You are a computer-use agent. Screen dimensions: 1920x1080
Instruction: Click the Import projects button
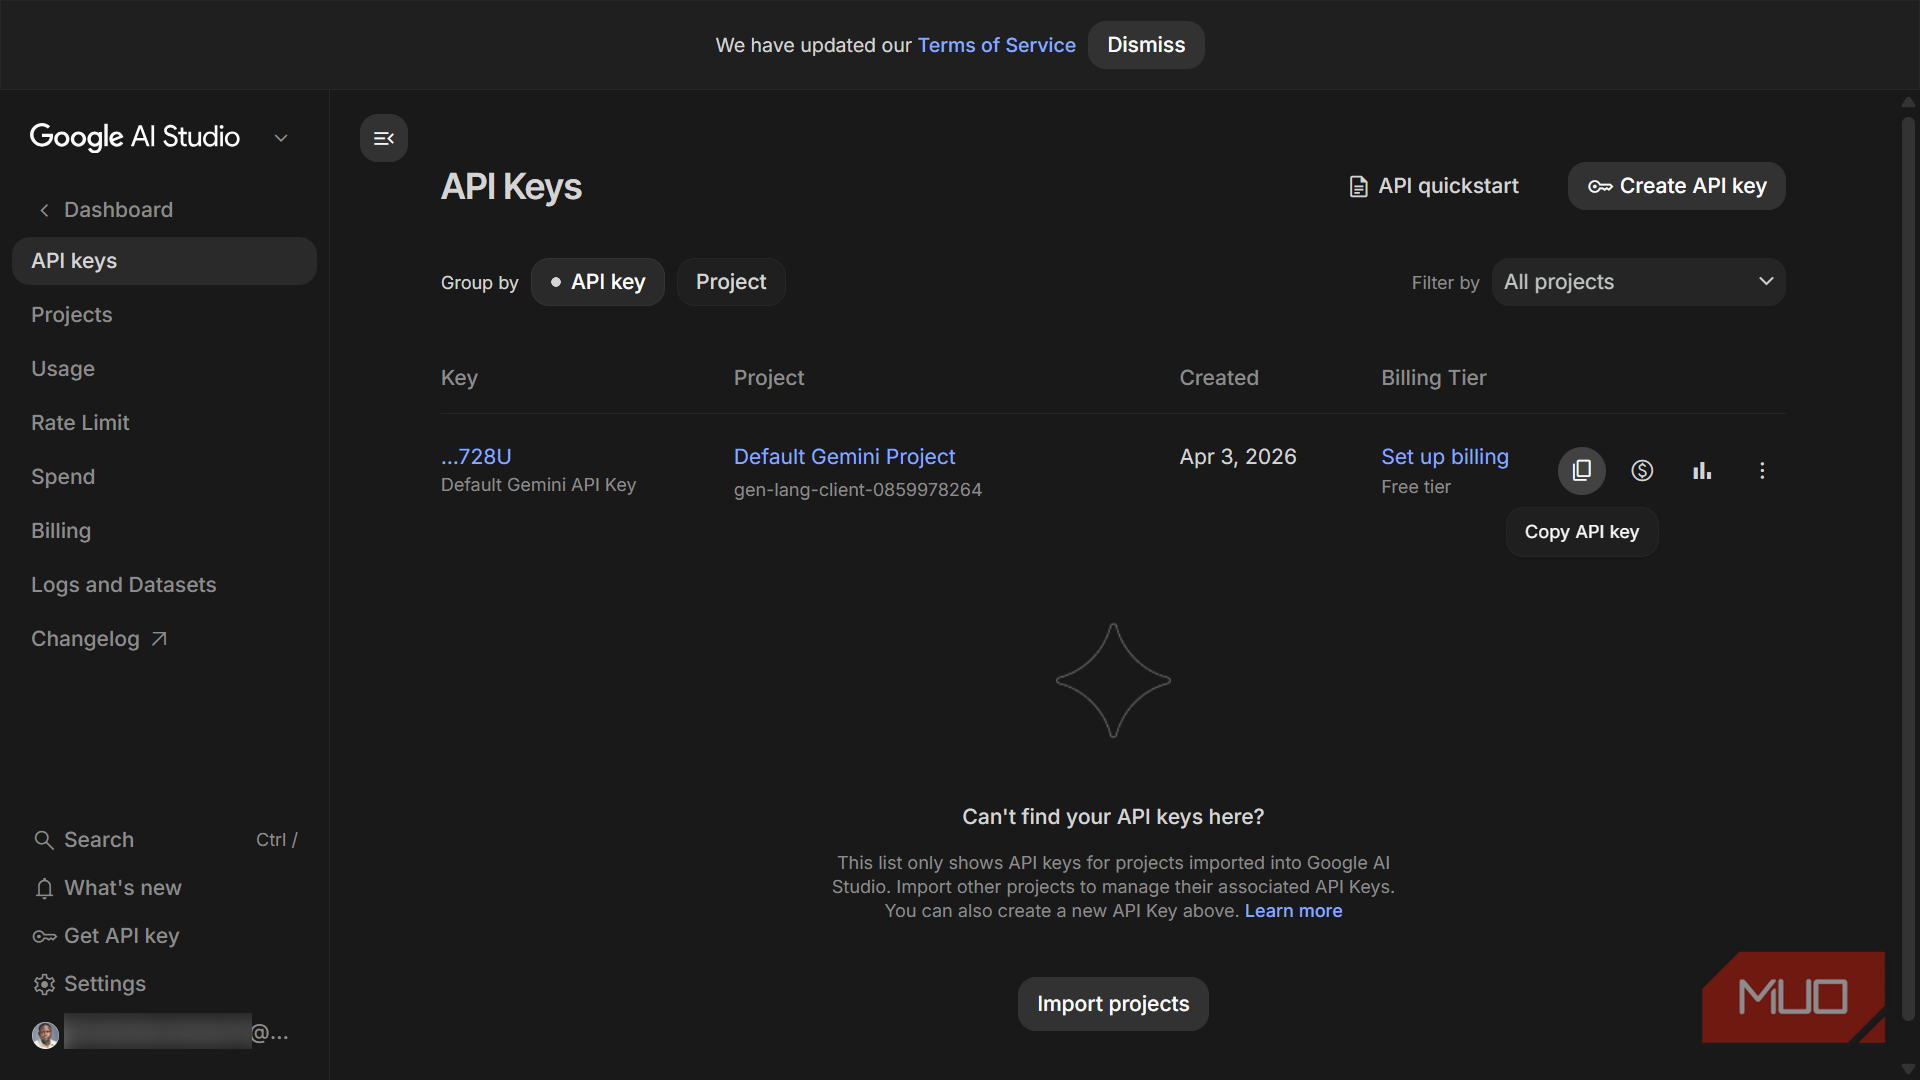[x=1113, y=1004]
